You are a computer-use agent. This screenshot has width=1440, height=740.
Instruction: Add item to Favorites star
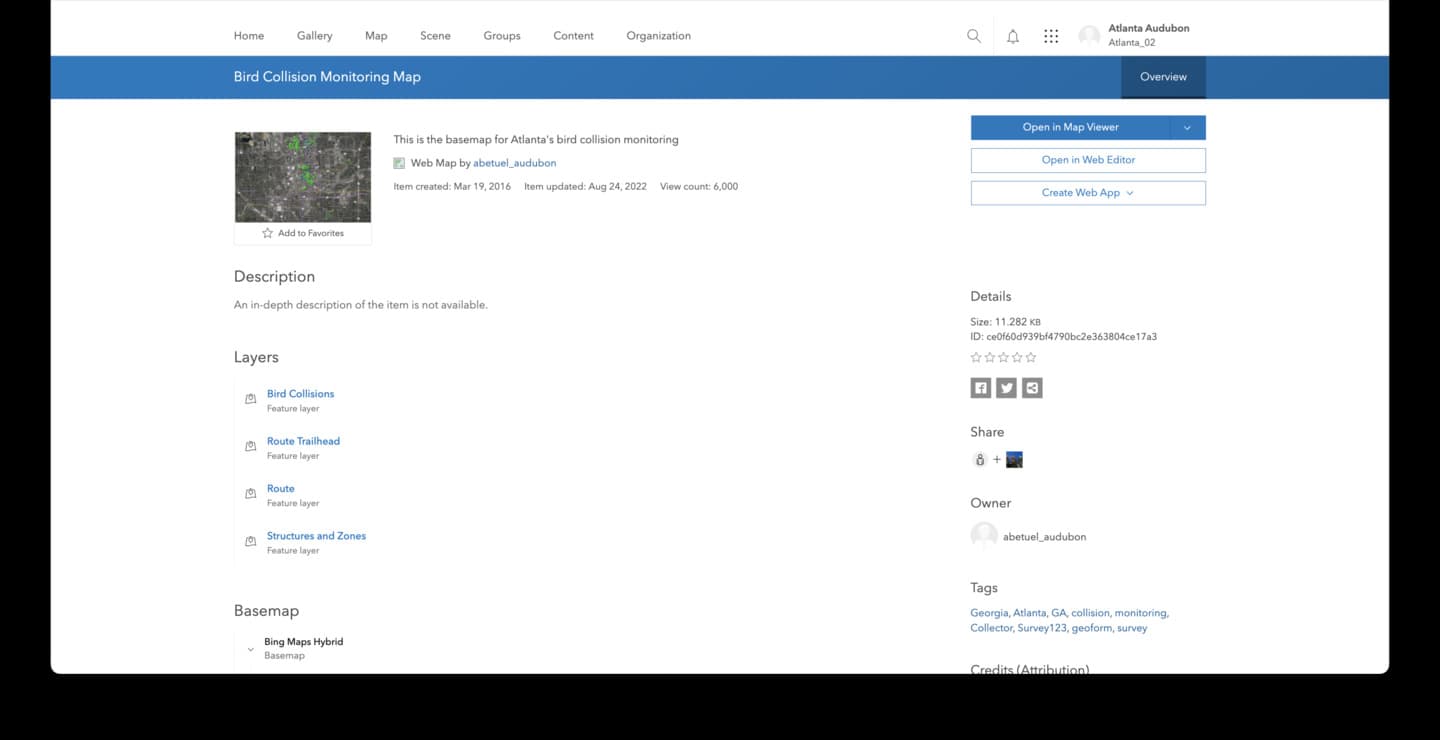(268, 233)
